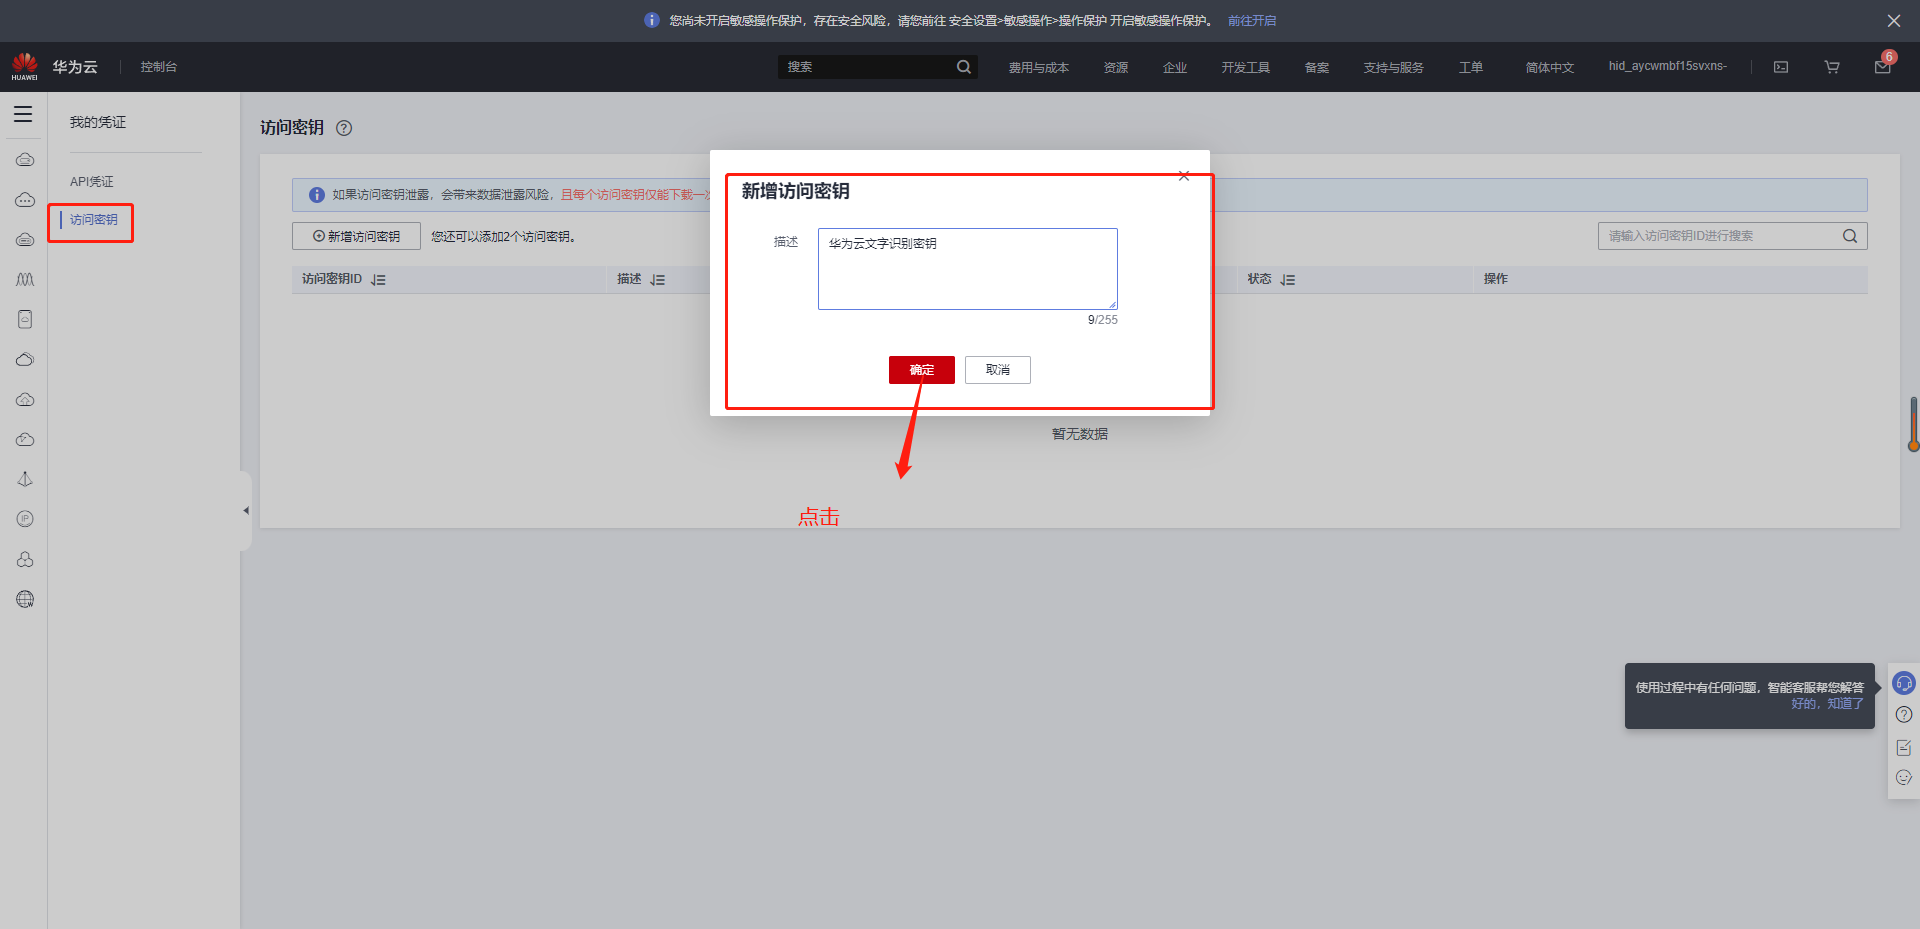Click the magnifier in the access key ID search box
This screenshot has height=929, width=1920.
(1850, 236)
